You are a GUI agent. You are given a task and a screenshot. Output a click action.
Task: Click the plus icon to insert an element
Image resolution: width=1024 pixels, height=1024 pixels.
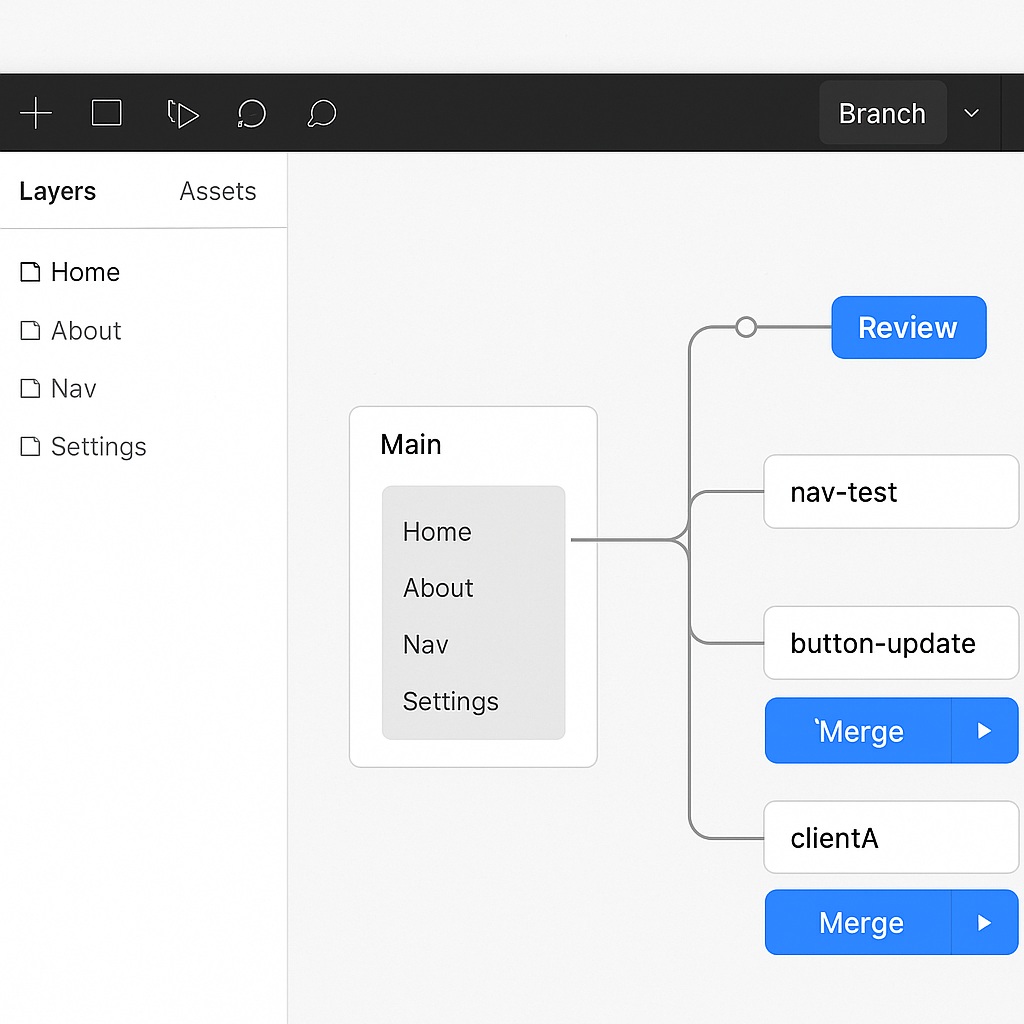(36, 112)
